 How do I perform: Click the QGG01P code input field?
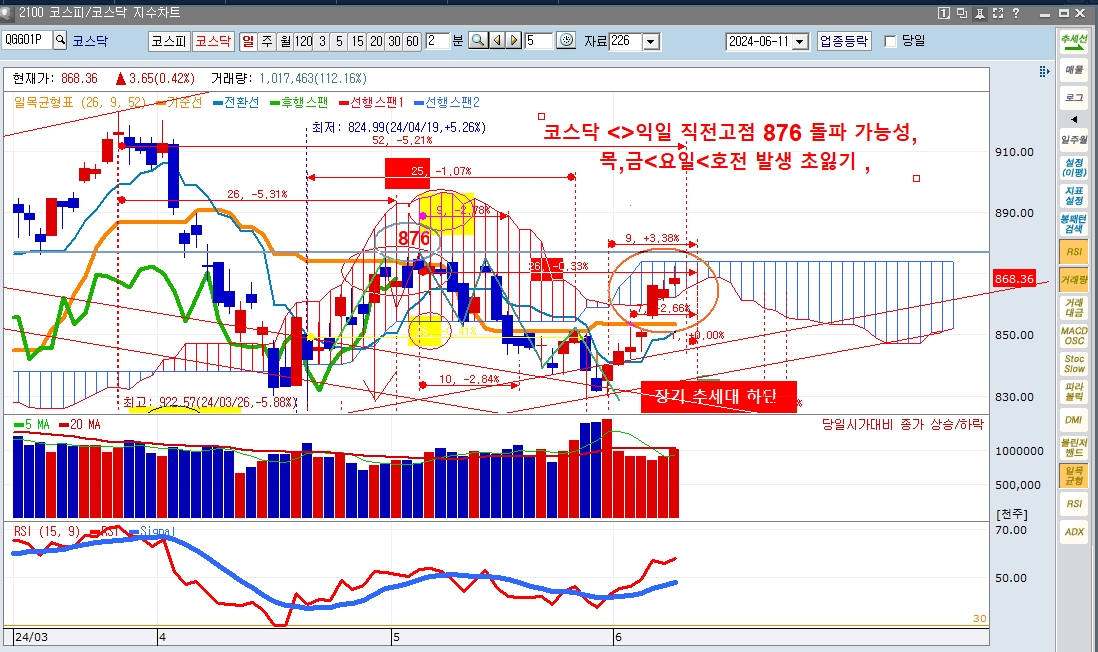(27, 40)
